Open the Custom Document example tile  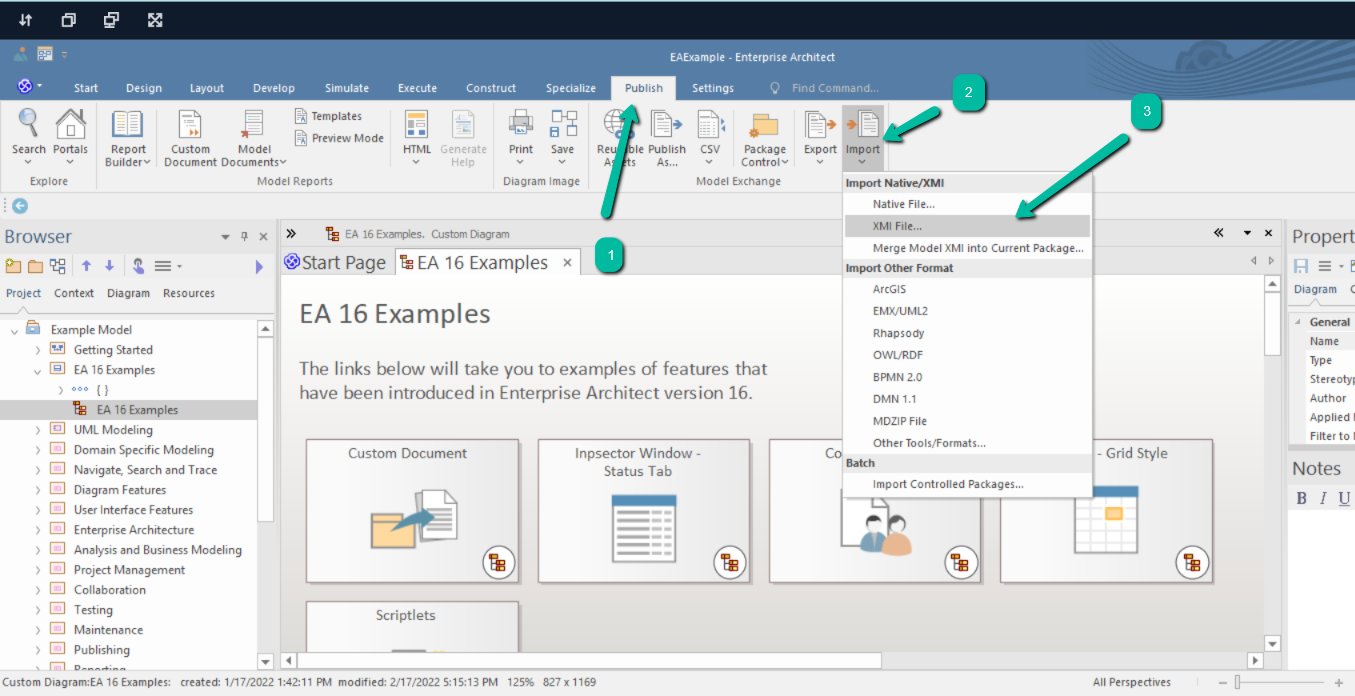(x=412, y=510)
